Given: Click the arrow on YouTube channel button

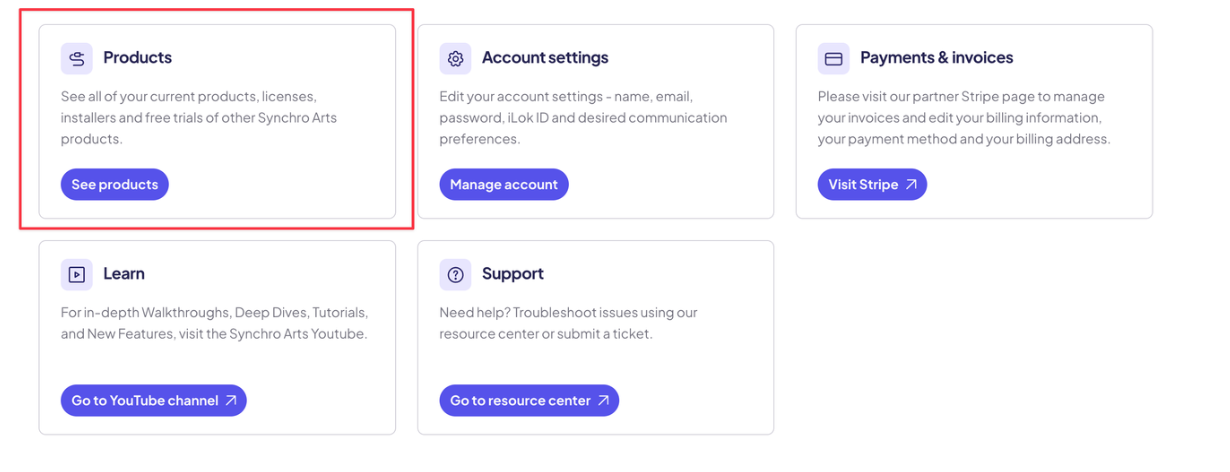Looking at the screenshot, I should tap(231, 401).
